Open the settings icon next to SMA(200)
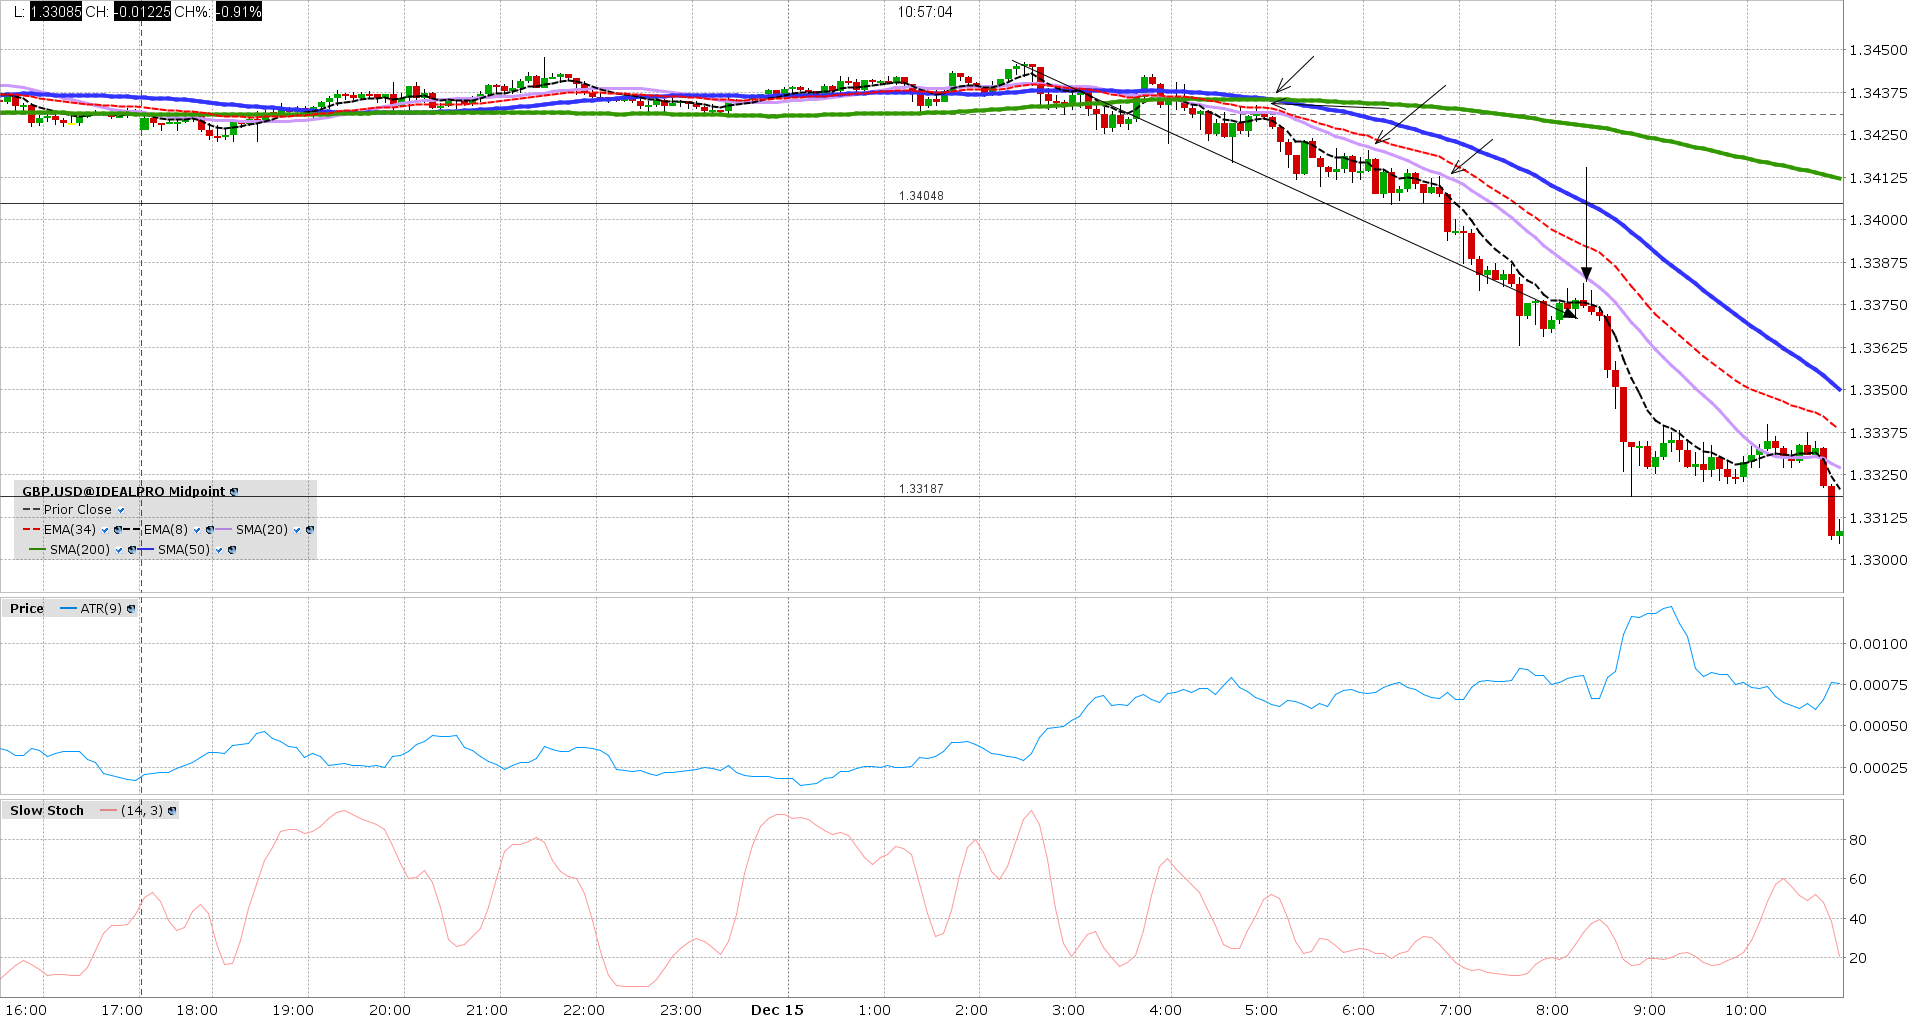 [132, 550]
